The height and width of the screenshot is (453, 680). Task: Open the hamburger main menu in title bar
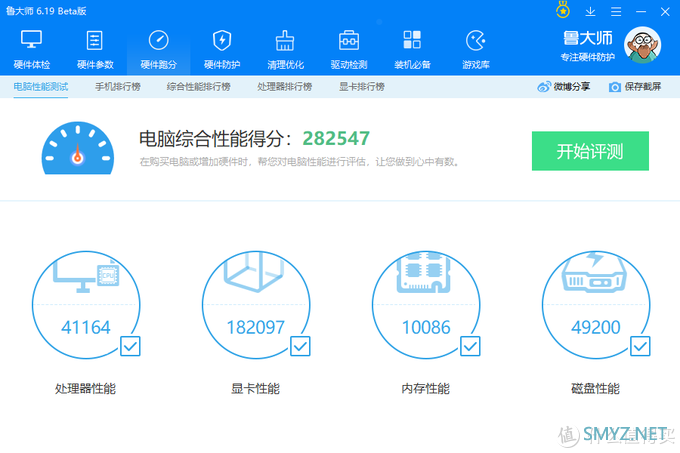point(614,11)
